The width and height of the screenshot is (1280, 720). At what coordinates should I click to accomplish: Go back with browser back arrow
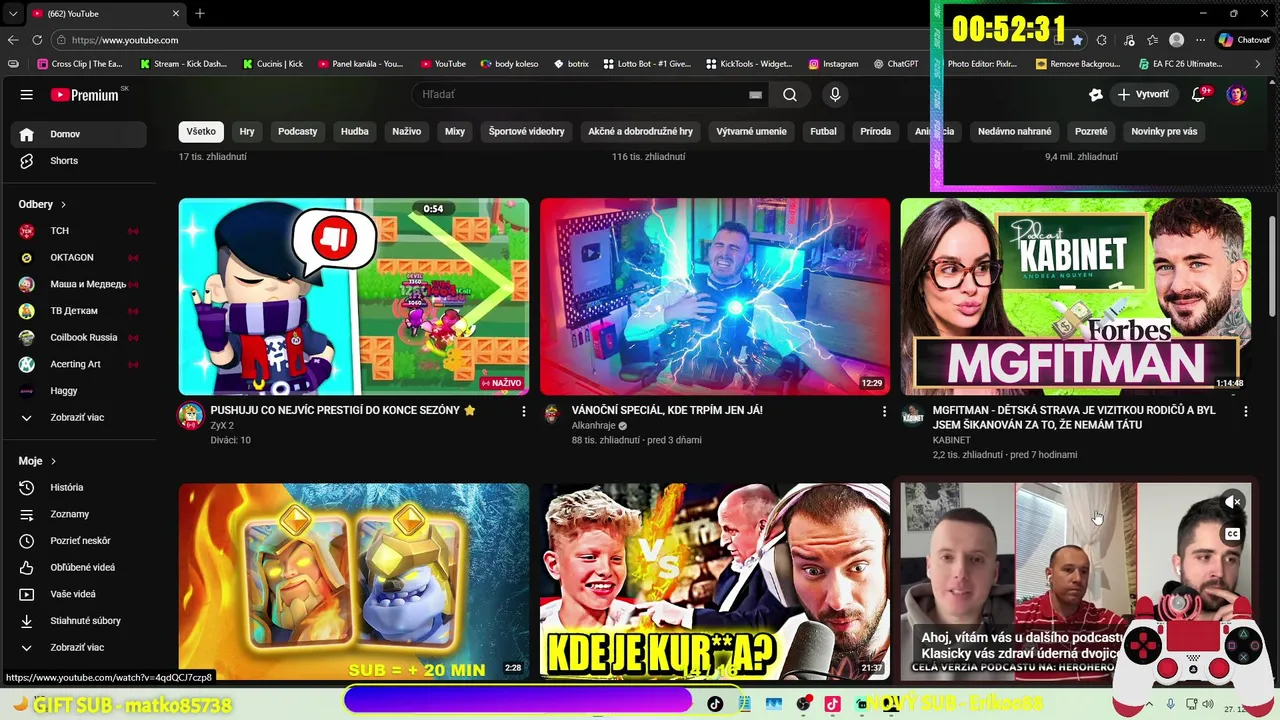pos(13,40)
